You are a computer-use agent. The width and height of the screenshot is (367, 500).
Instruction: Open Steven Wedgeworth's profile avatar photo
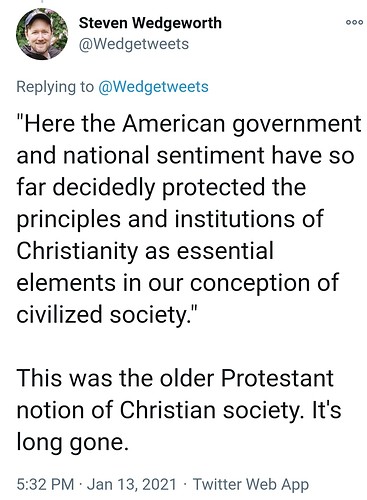click(42, 34)
